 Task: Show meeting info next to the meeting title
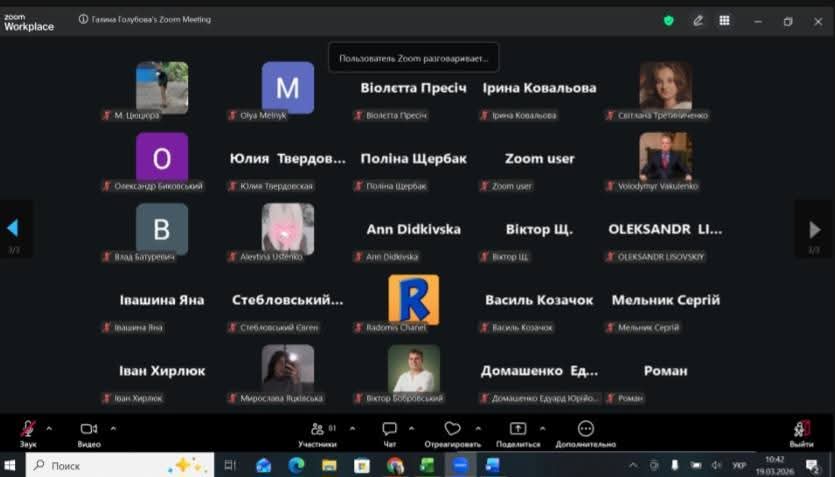coord(84,20)
